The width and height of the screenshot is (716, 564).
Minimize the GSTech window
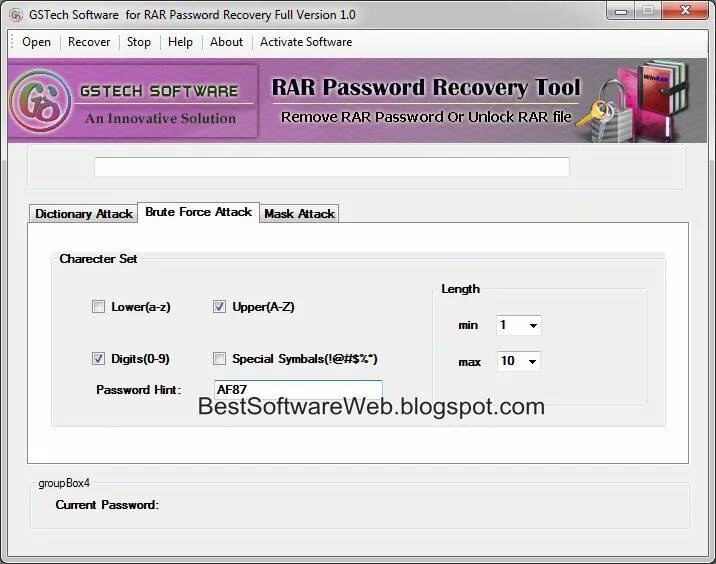tap(621, 11)
